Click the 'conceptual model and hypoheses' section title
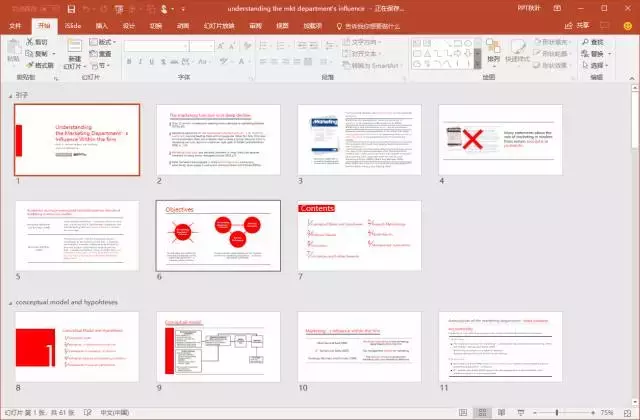Screen dimensions: 640x420 [67, 302]
